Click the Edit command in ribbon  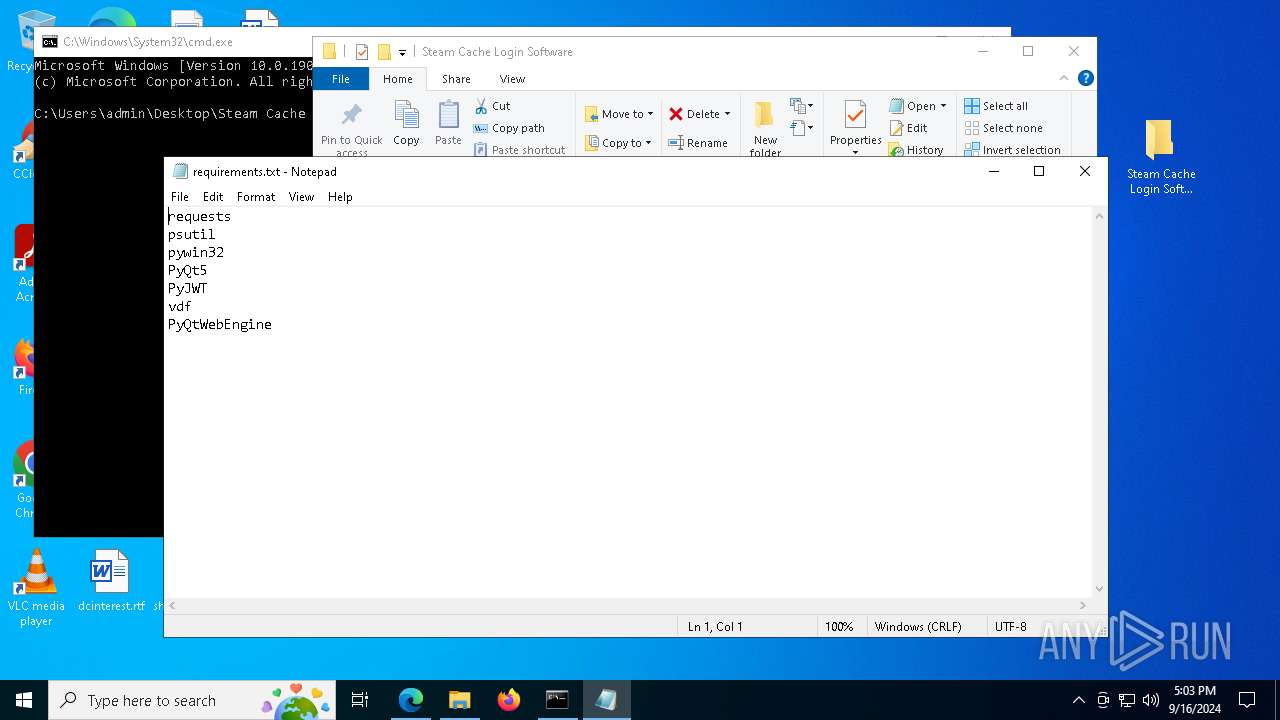coord(909,128)
